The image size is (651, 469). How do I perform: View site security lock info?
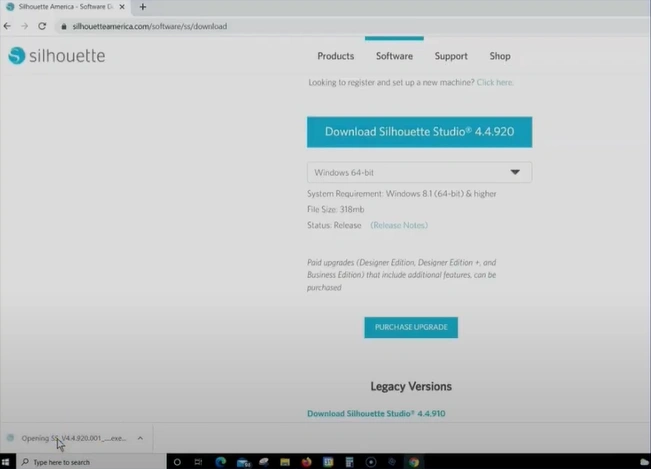click(x=64, y=27)
